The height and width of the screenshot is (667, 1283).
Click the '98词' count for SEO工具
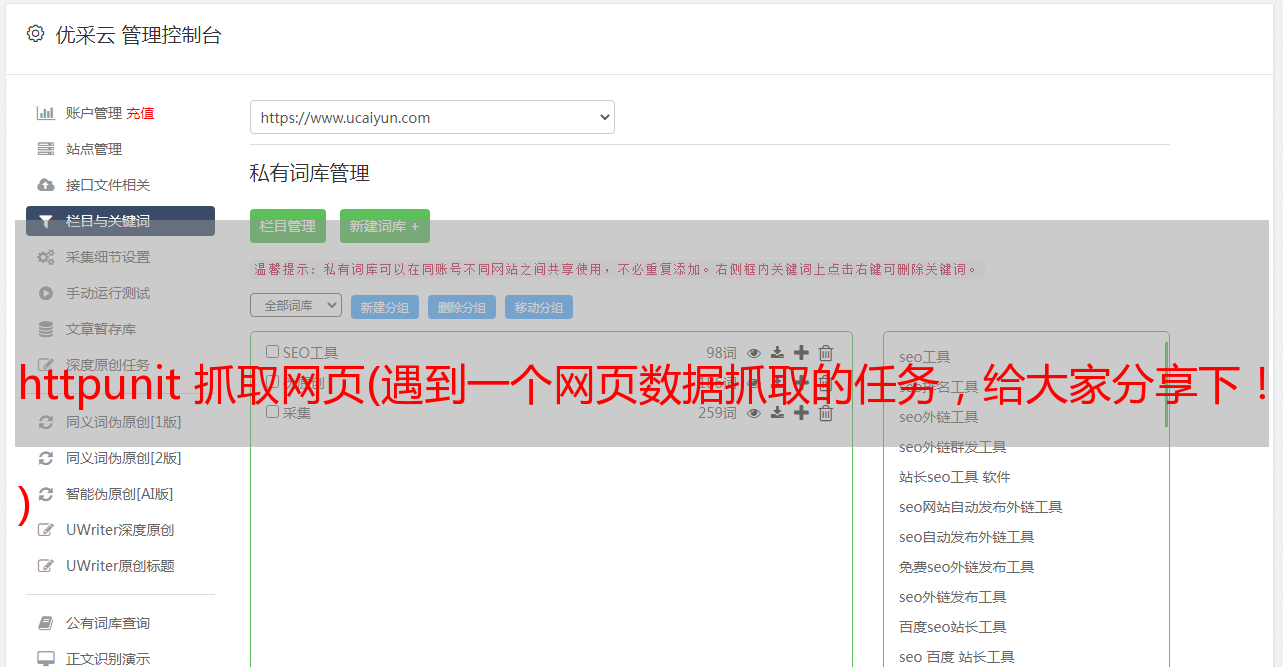coord(721,353)
